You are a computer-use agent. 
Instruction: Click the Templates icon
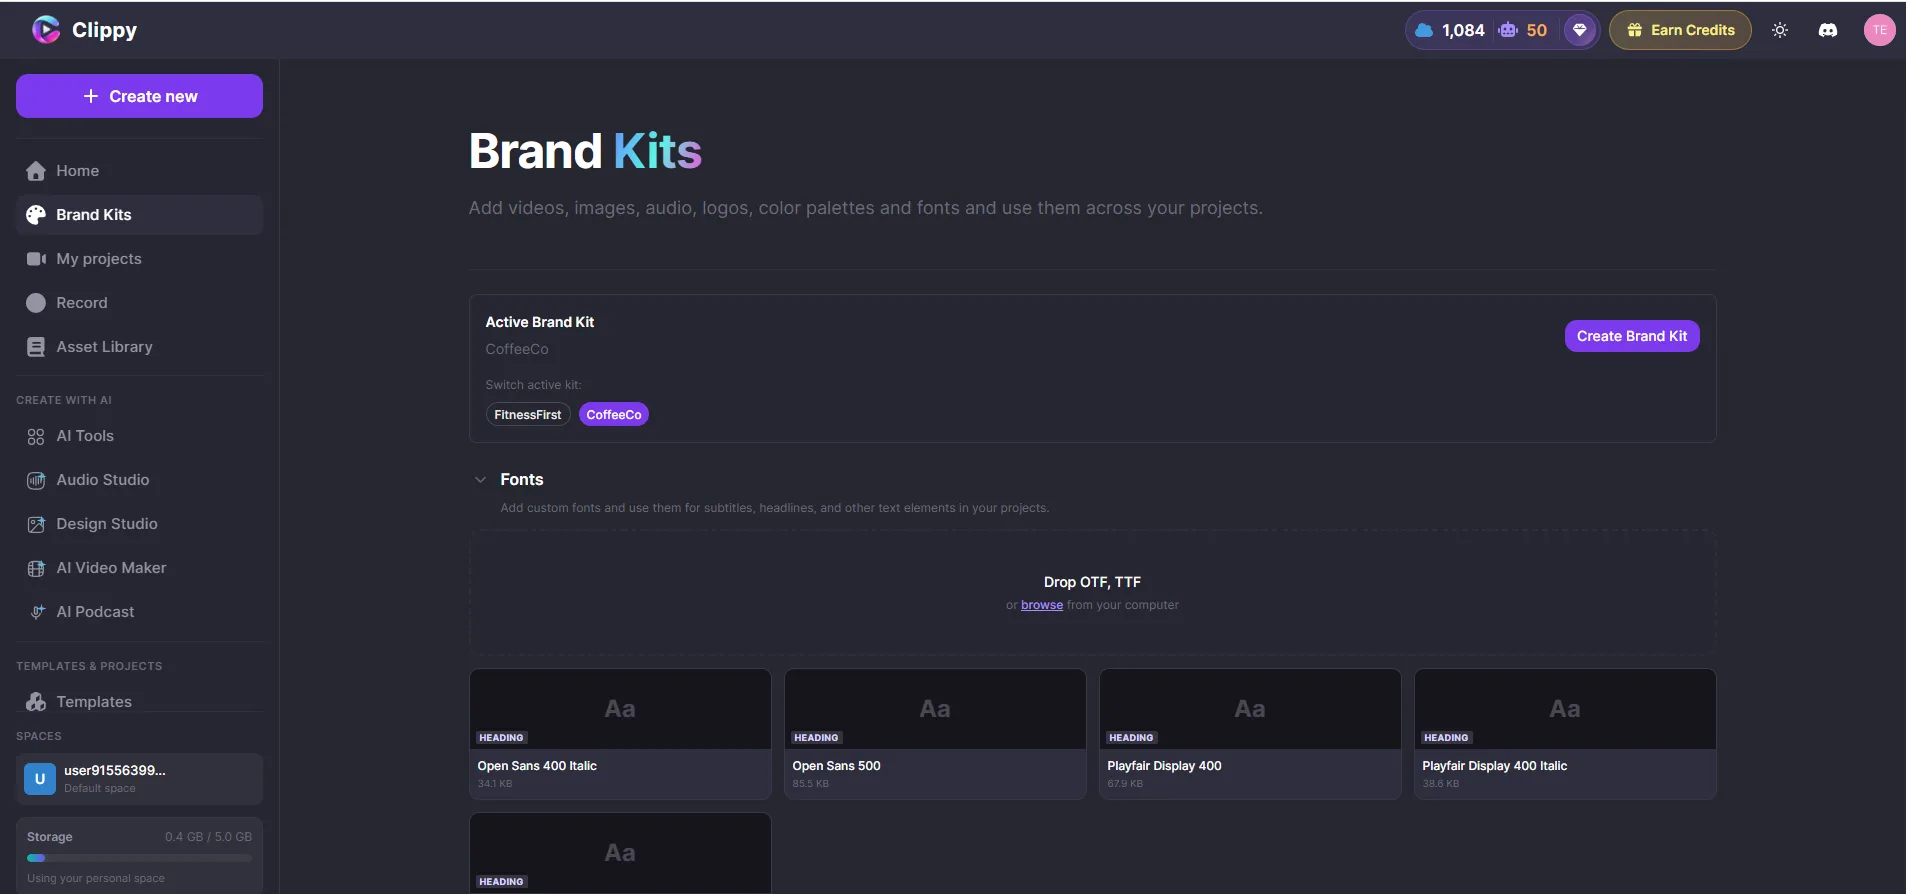coord(36,702)
